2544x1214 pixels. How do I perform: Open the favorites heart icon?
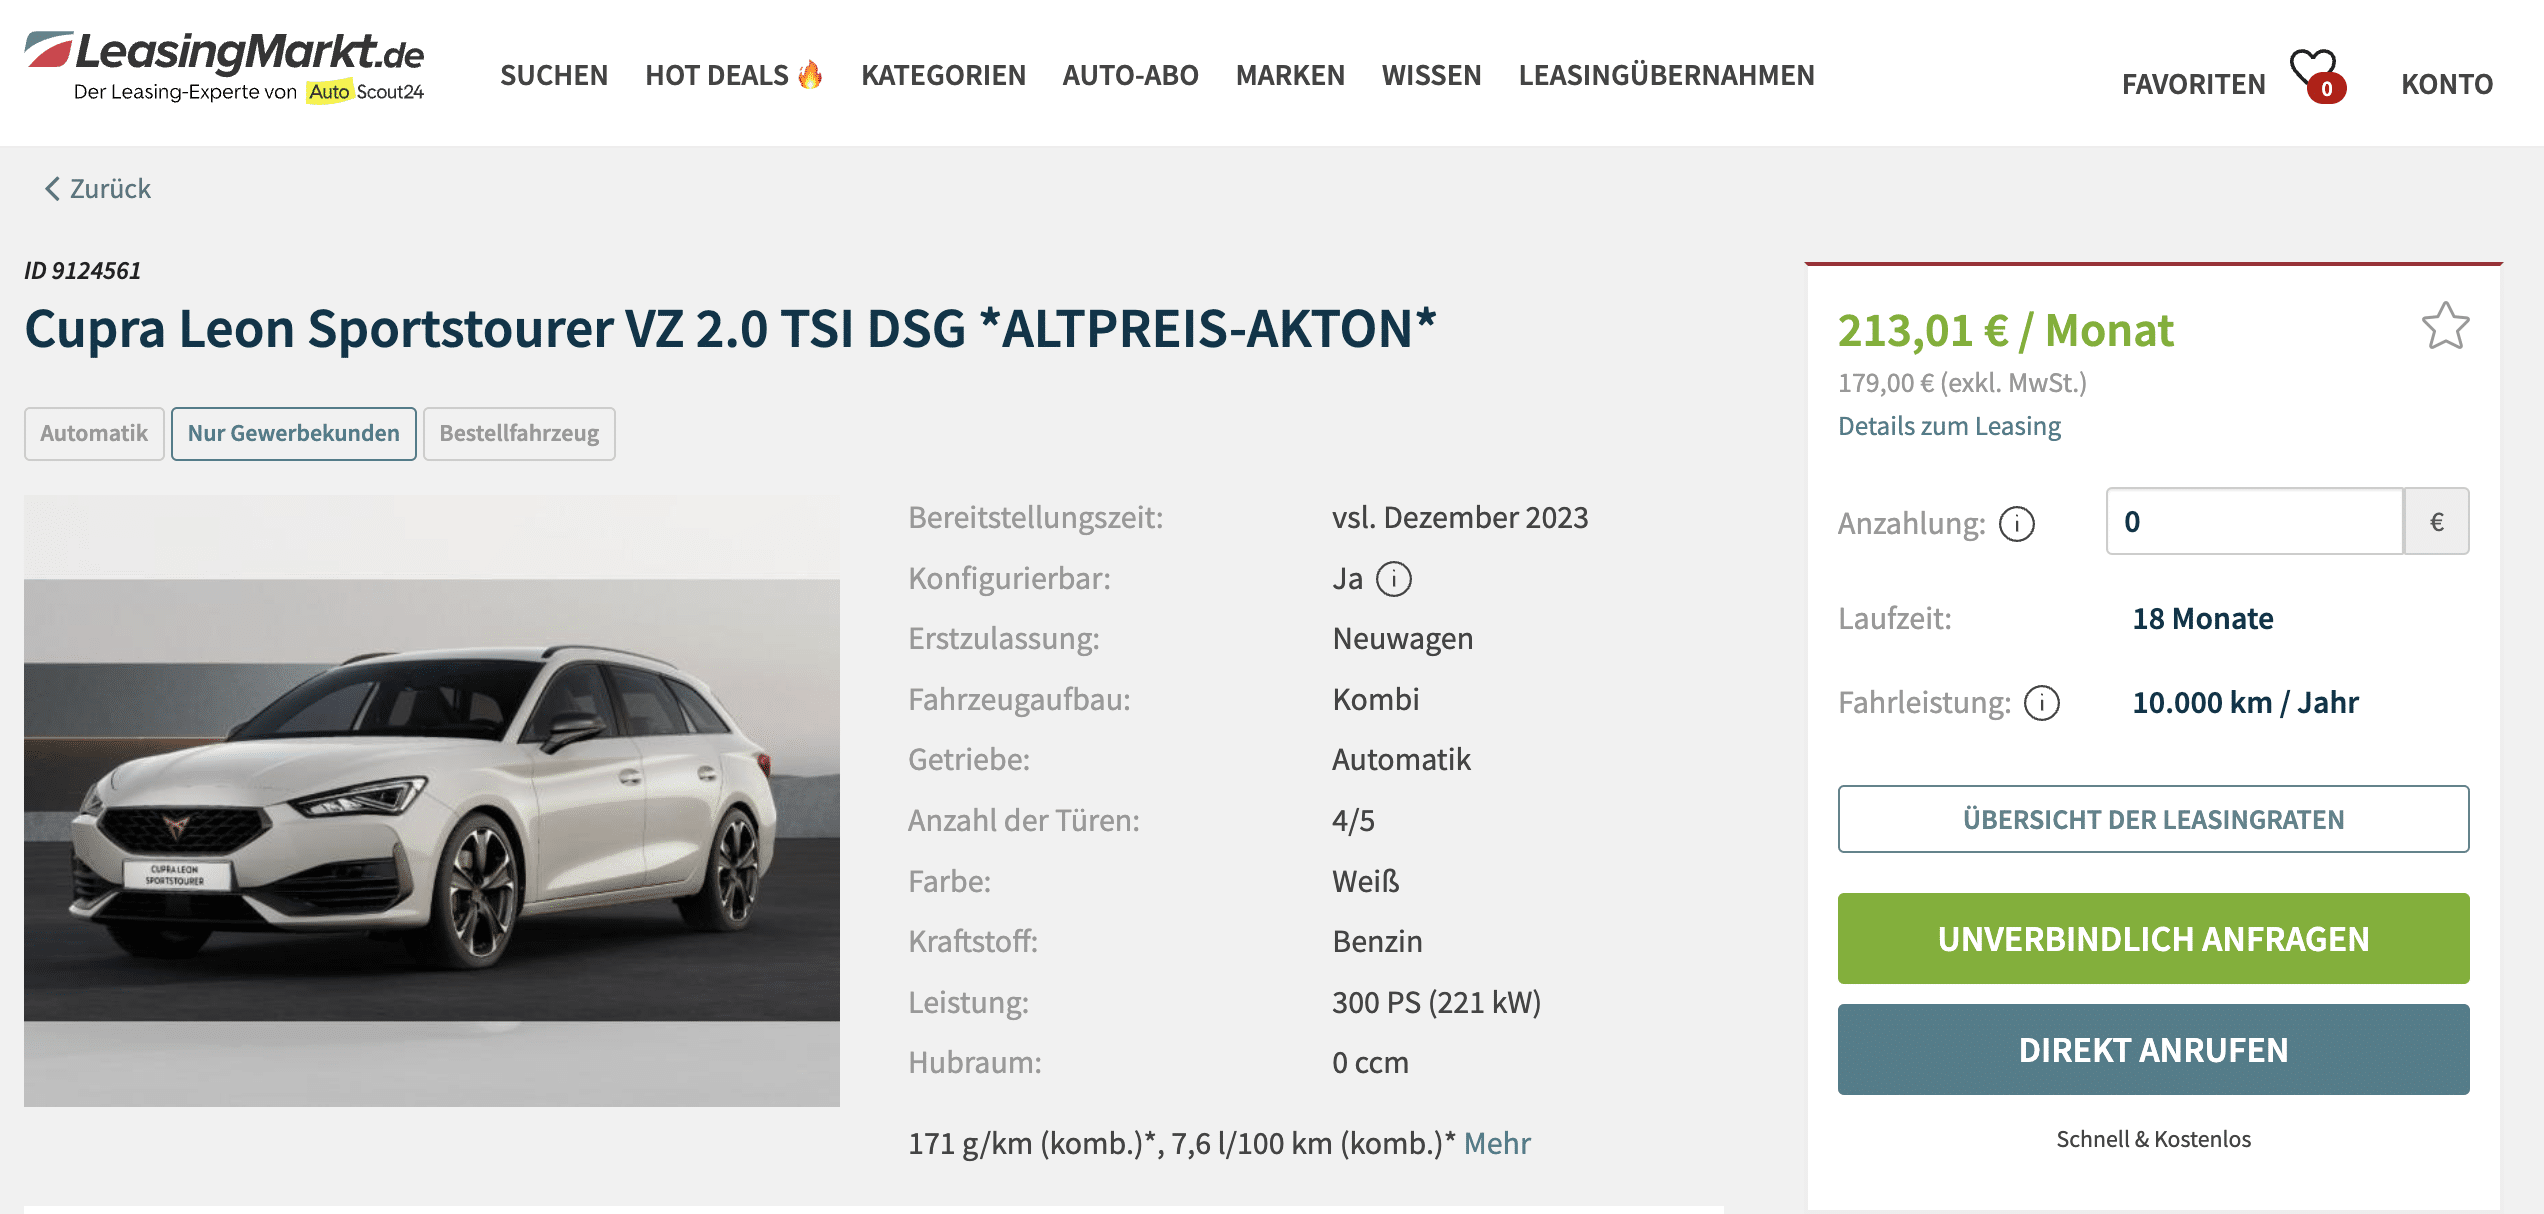2316,75
